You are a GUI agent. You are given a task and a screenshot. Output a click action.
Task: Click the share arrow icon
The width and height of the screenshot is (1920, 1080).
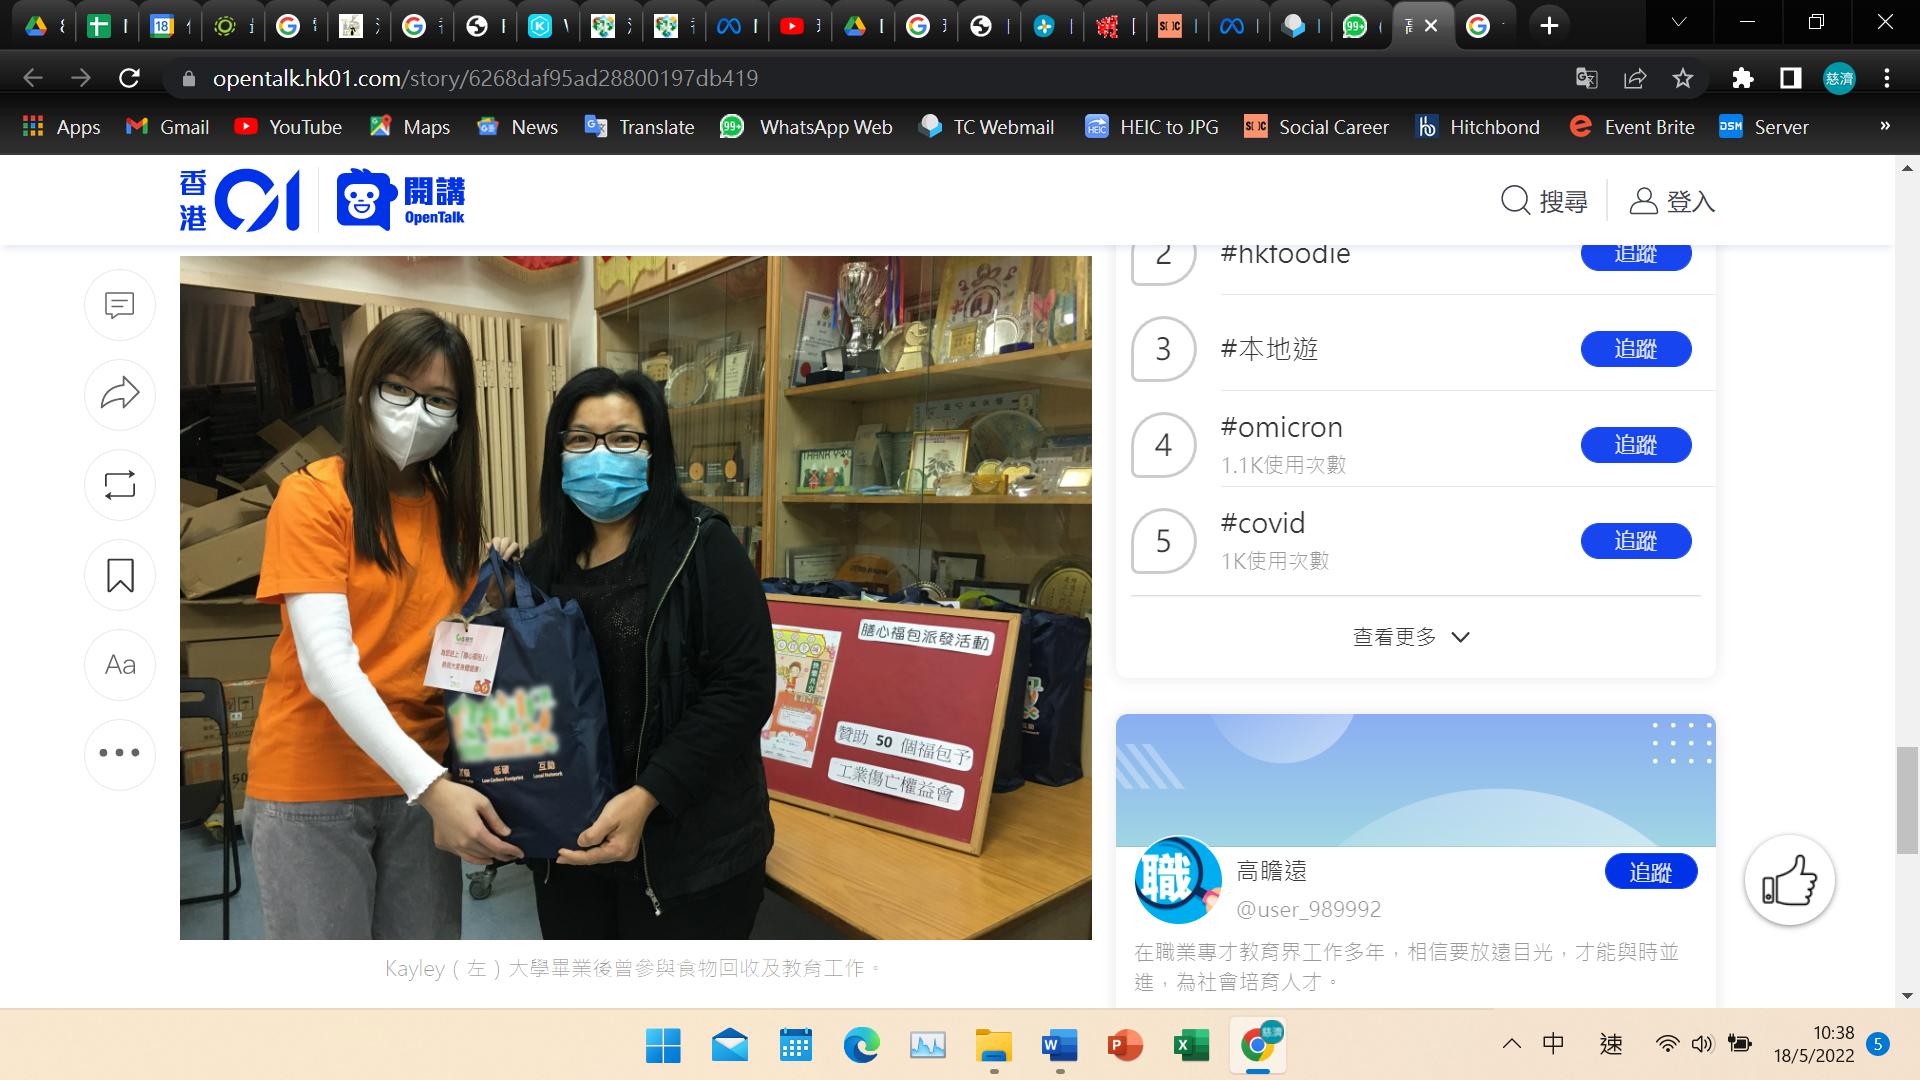(120, 394)
